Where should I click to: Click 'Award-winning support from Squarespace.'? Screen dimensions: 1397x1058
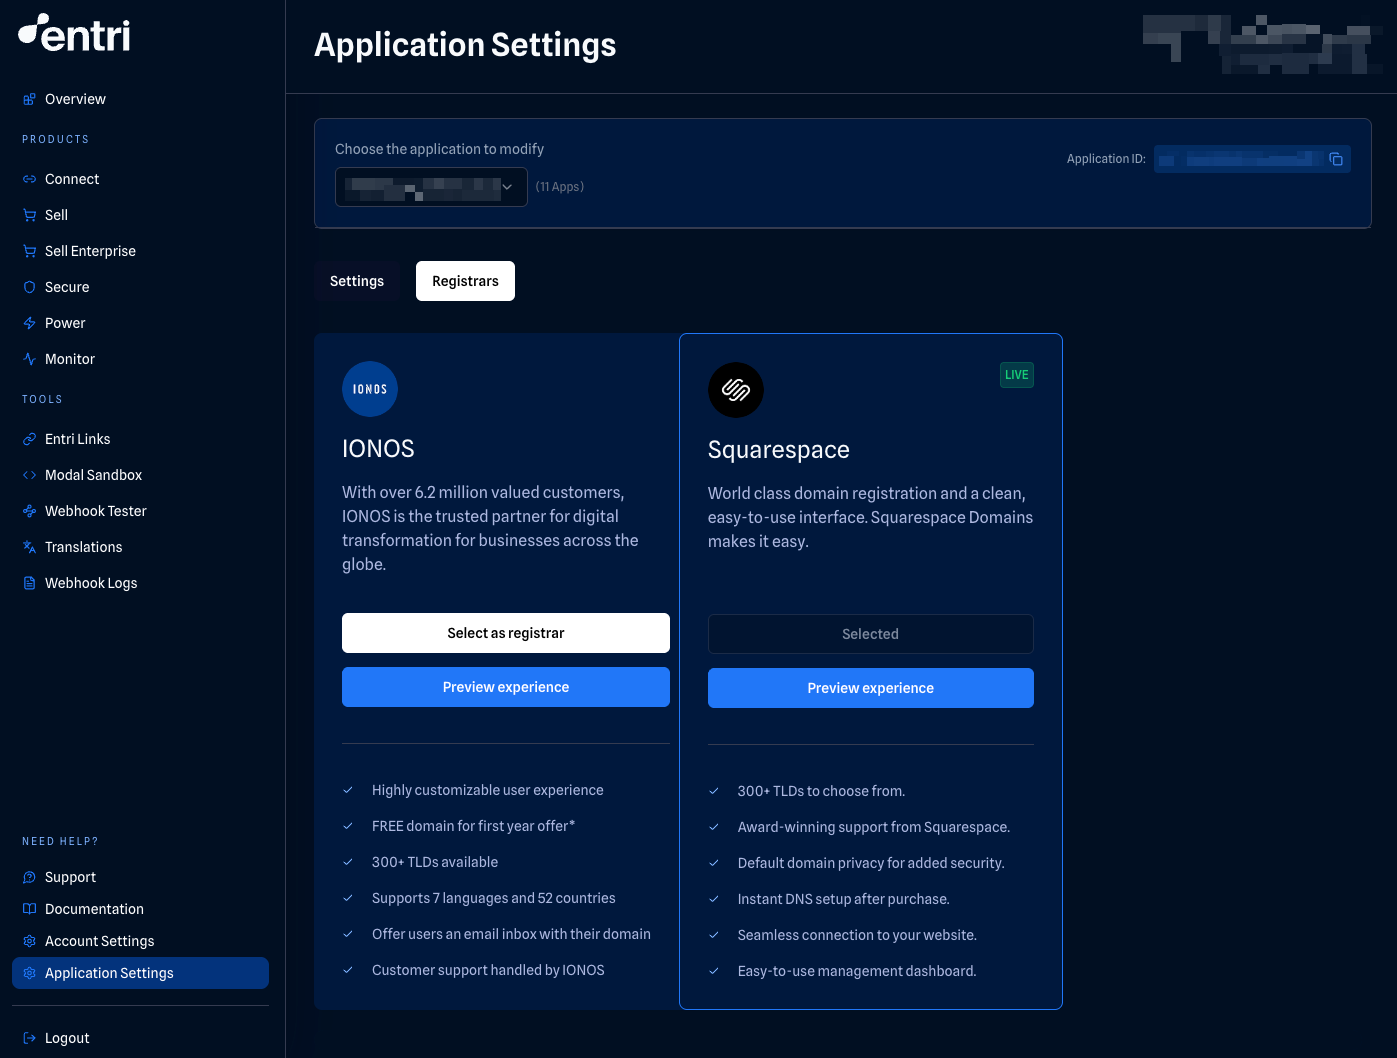click(x=874, y=827)
